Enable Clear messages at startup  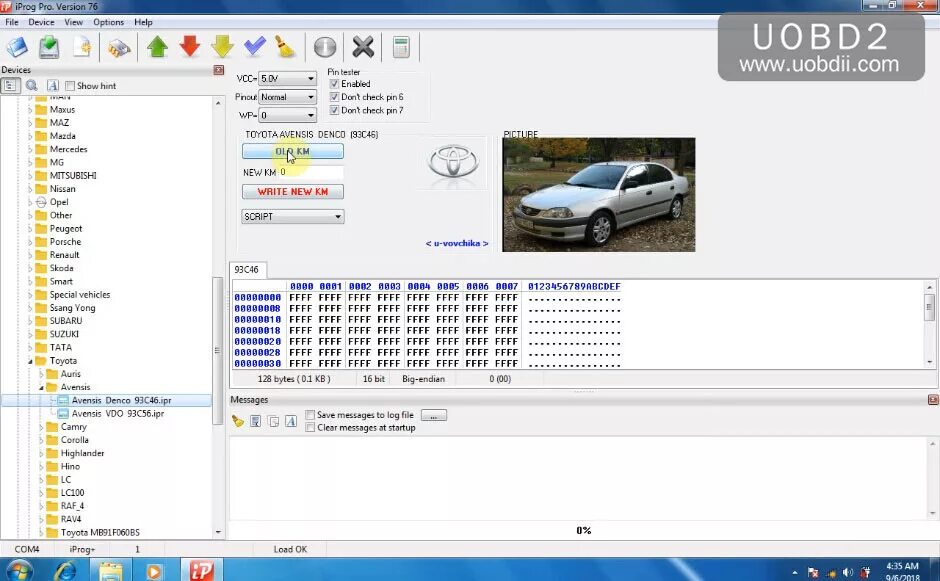click(310, 428)
